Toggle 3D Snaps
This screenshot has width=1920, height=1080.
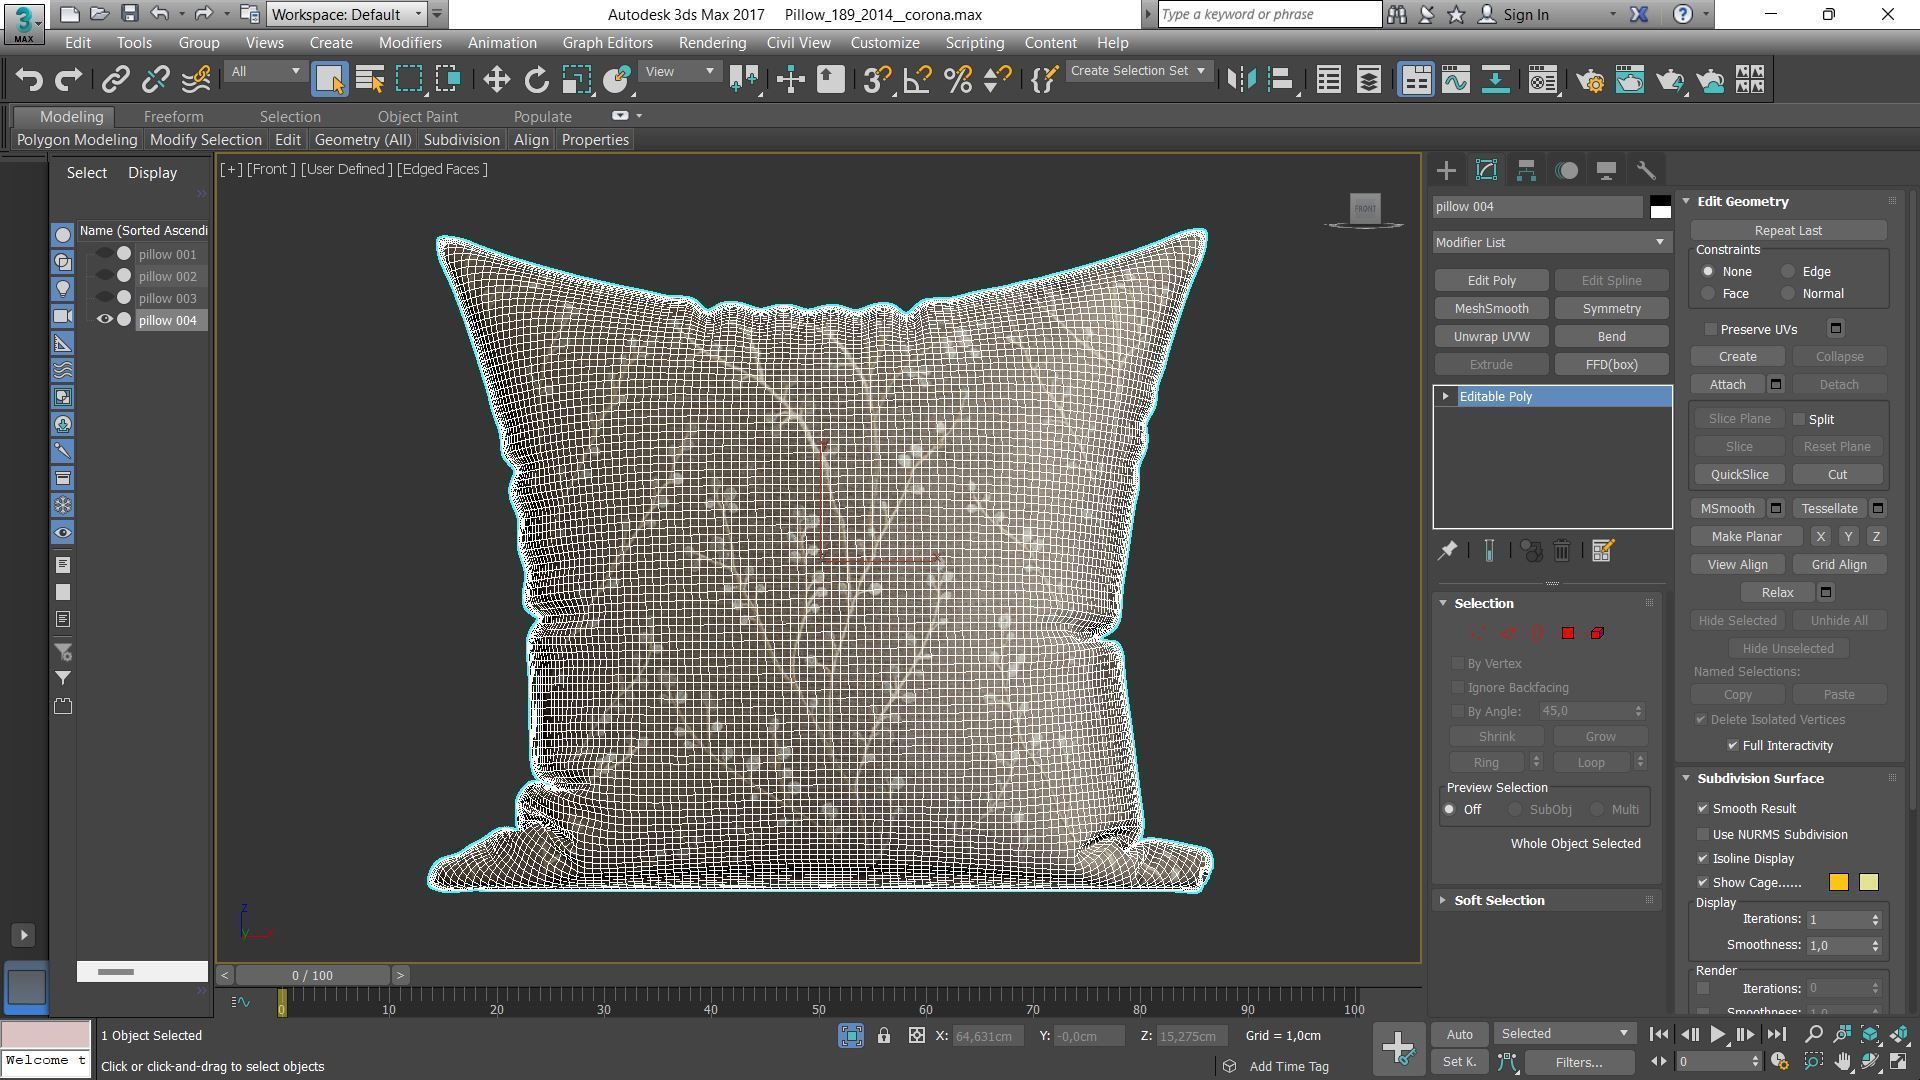[x=877, y=80]
